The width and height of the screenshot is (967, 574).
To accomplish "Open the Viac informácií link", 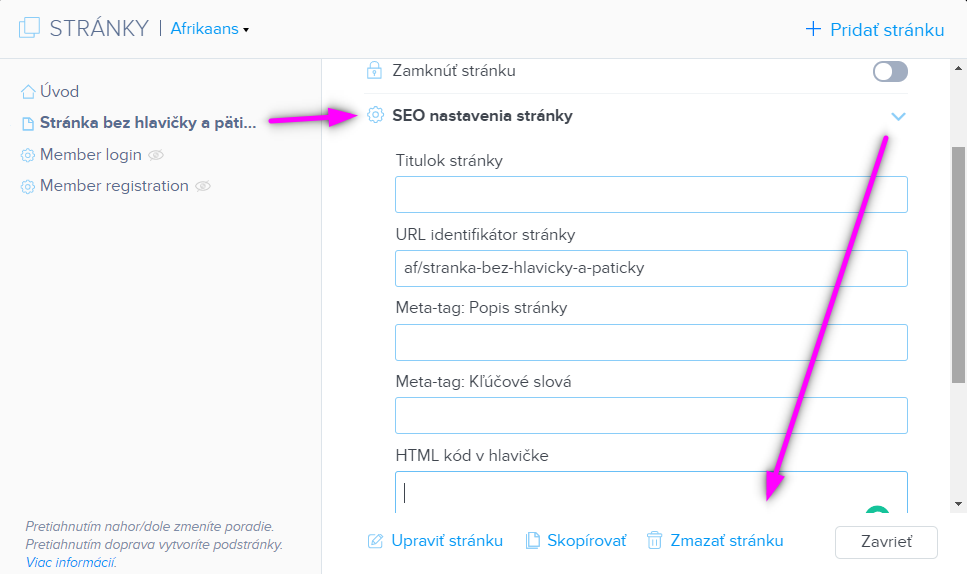I will point(71,562).
